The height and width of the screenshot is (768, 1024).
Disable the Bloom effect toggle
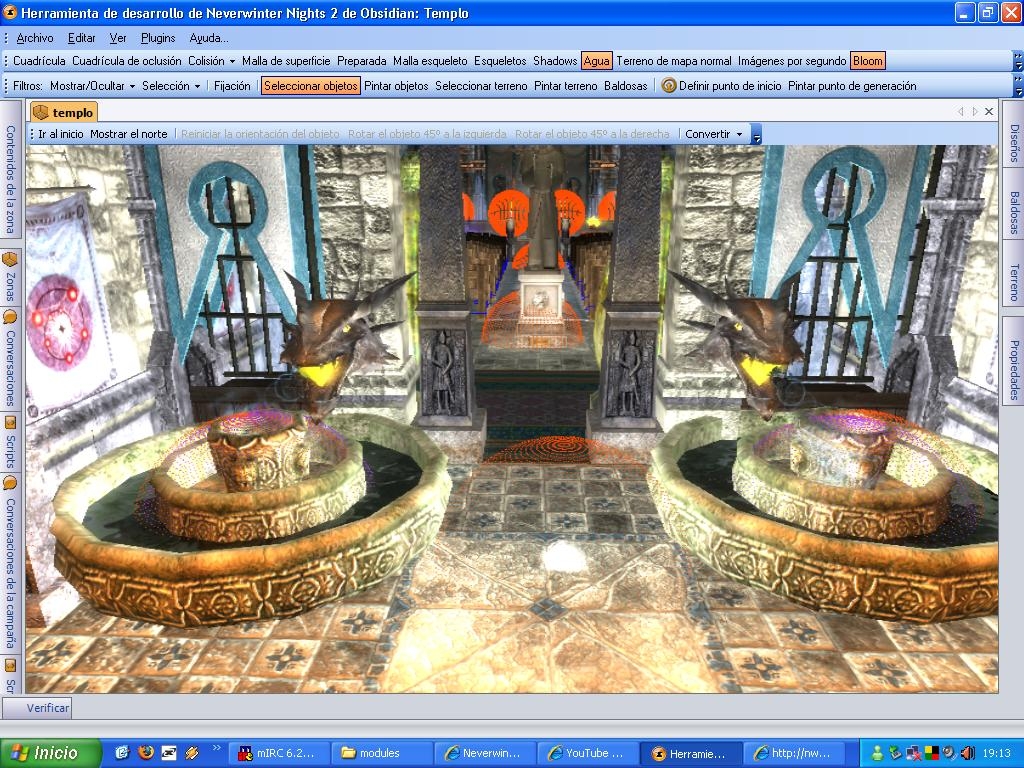point(867,61)
